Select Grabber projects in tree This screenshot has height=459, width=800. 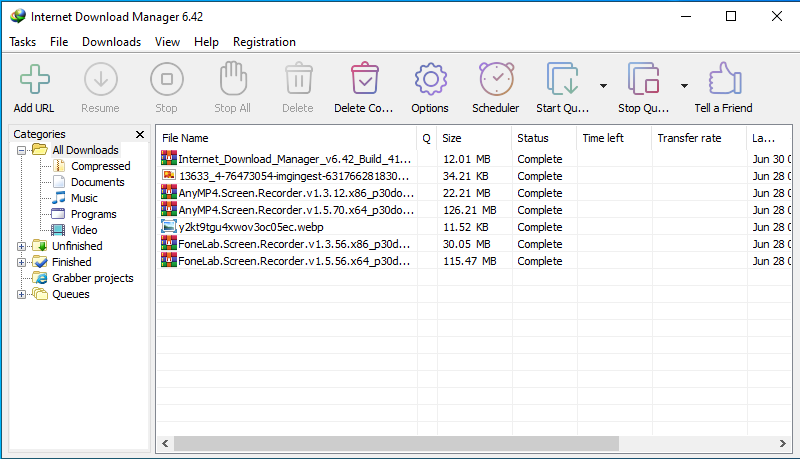pyautogui.click(x=92, y=278)
